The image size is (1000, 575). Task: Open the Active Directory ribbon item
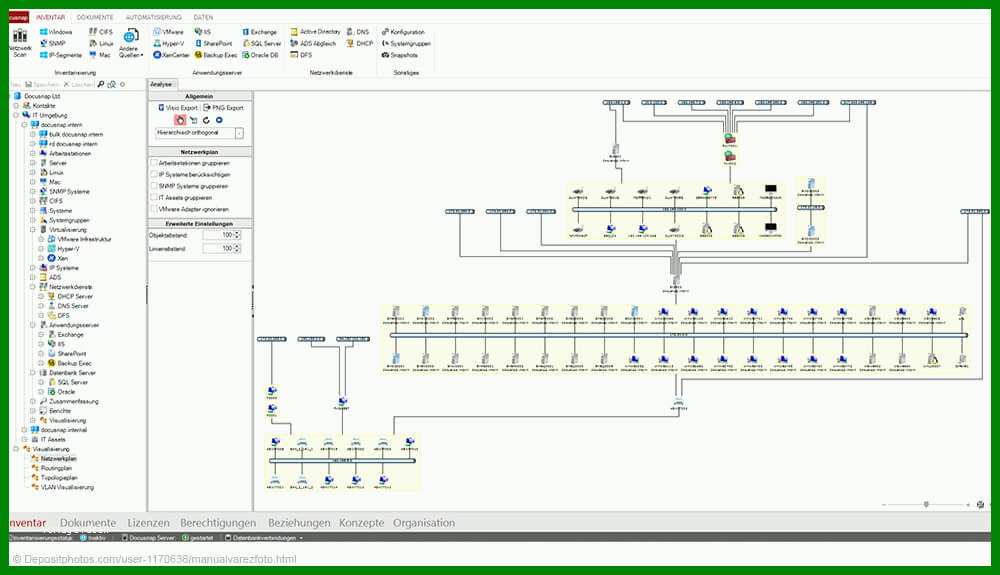315,32
